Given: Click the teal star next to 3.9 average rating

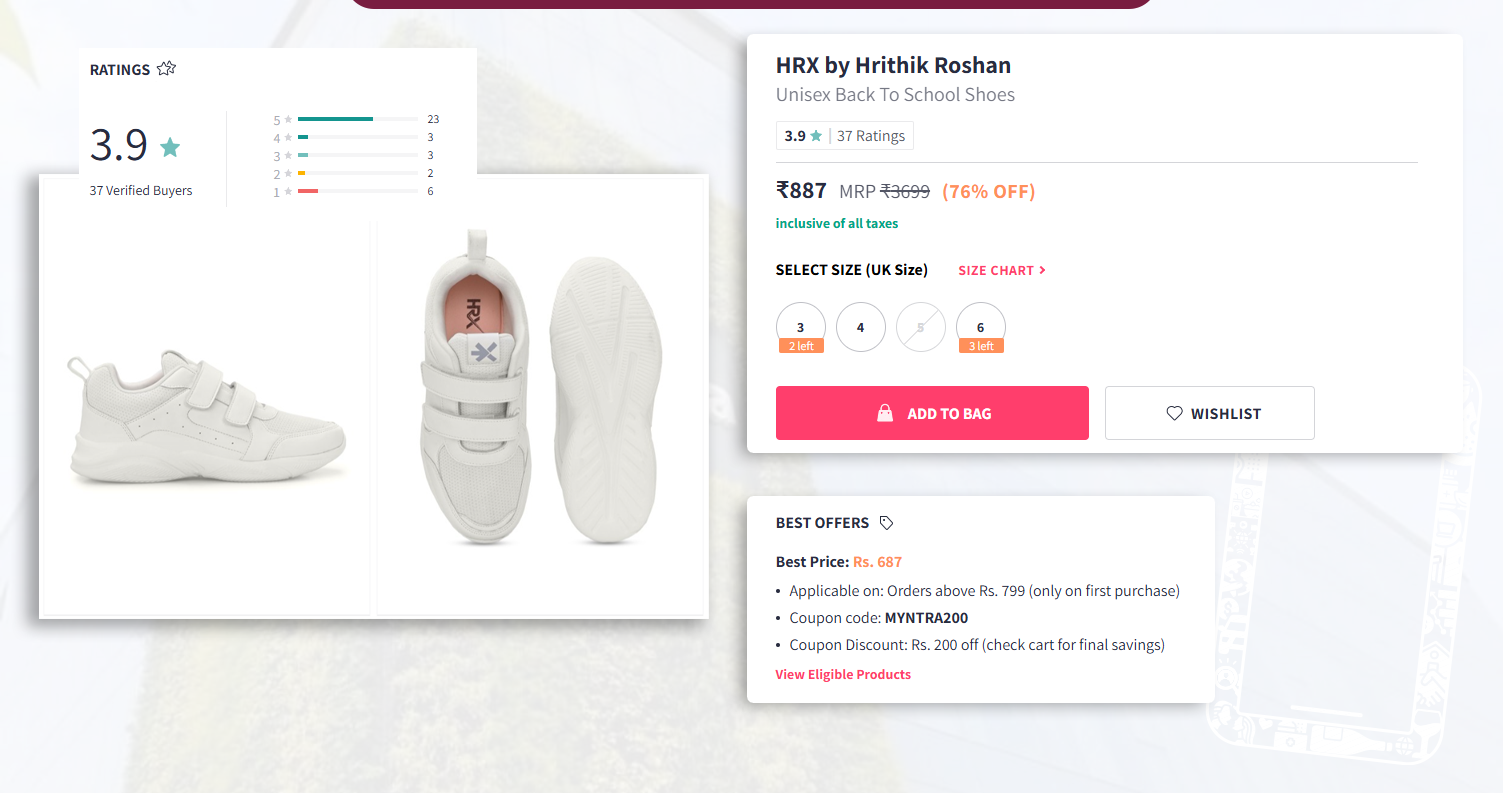Looking at the screenshot, I should pos(170,146).
